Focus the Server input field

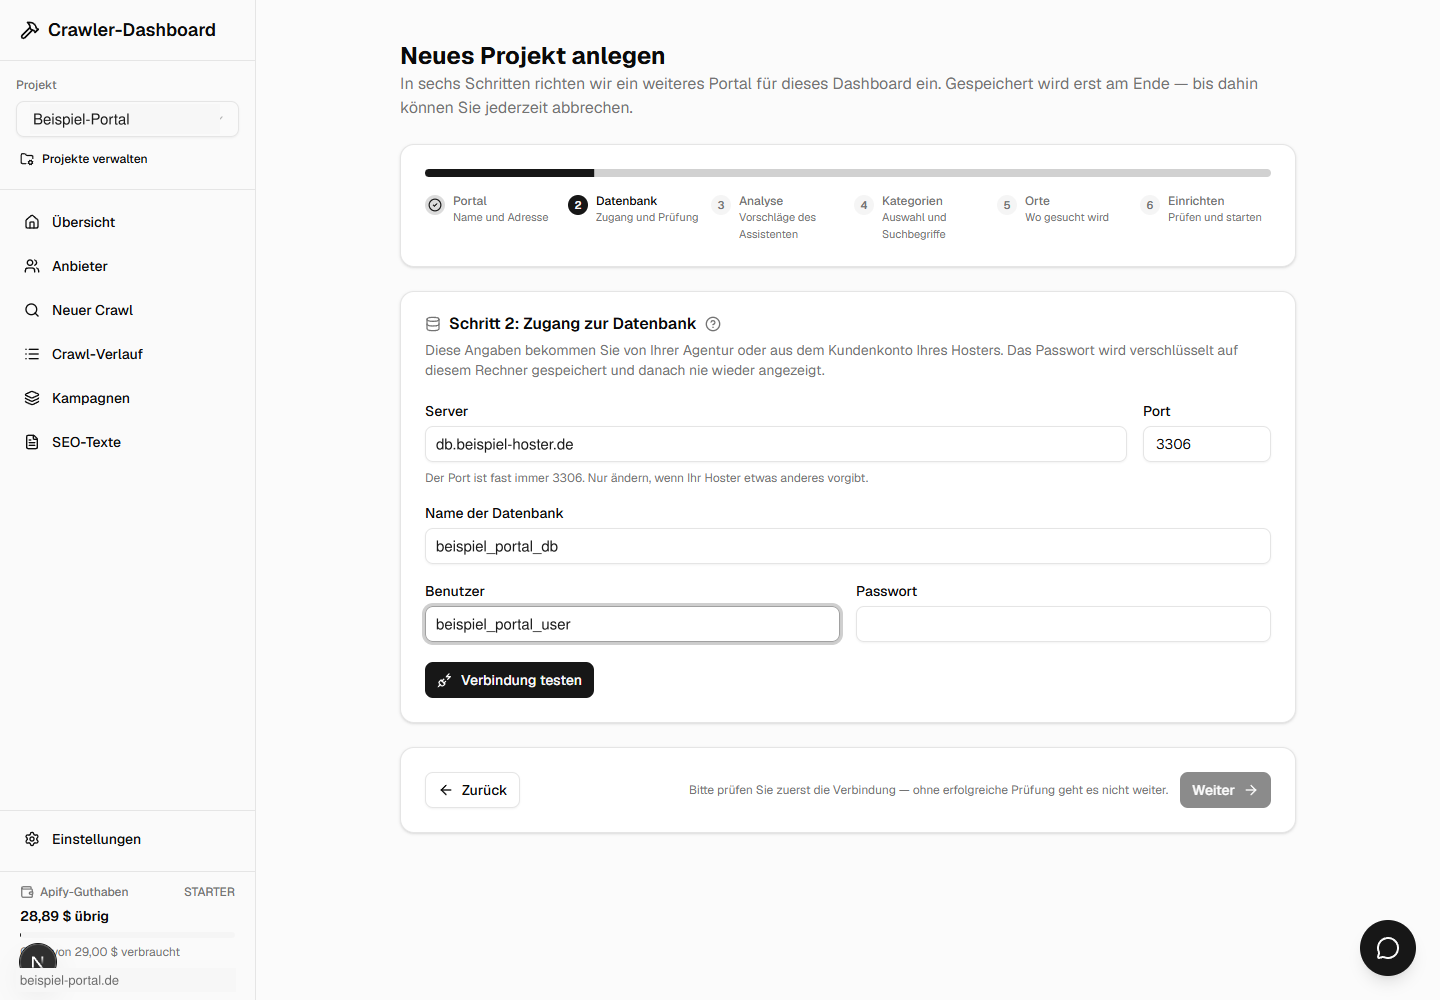[776, 444]
